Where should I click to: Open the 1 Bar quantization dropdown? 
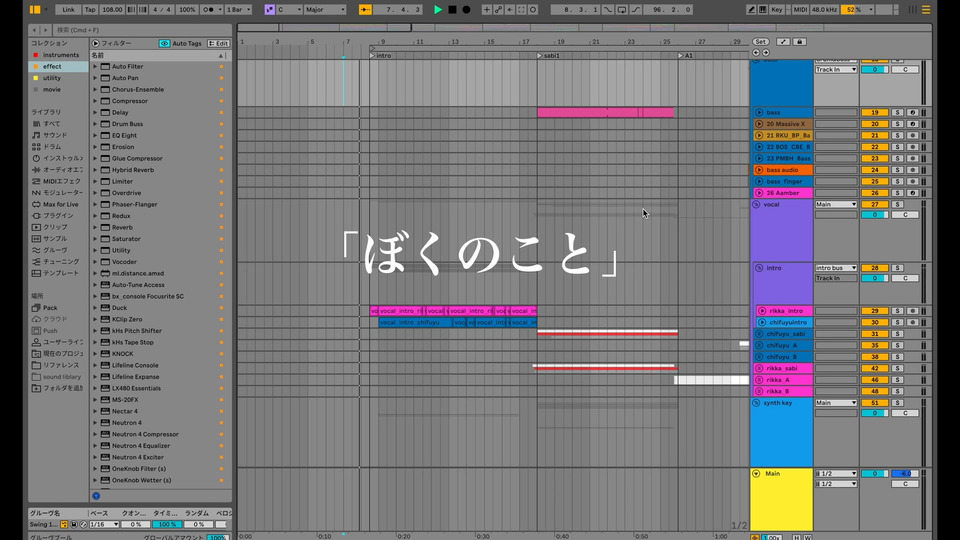[x=239, y=9]
